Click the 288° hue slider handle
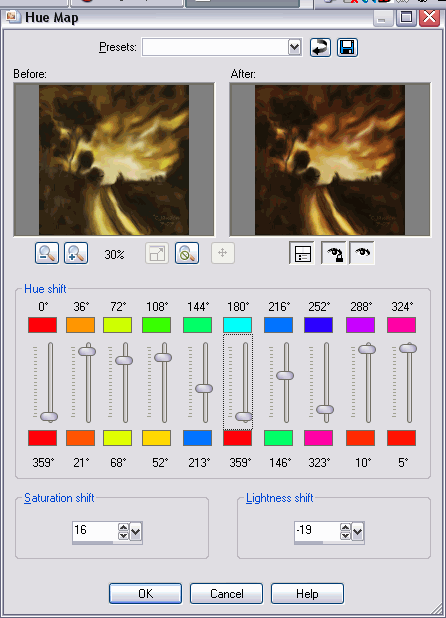446x618 pixels. coord(367,349)
